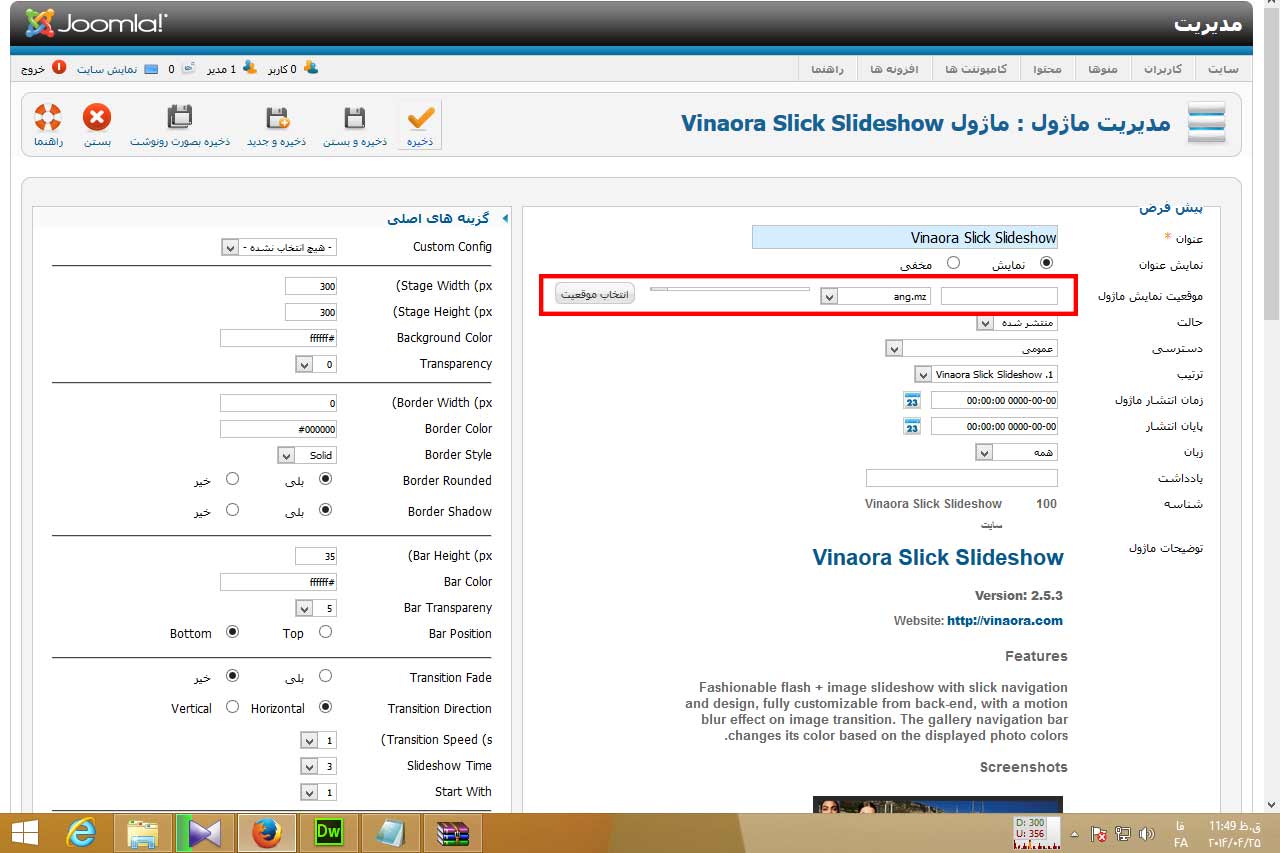Open calendar for پایان انتشار date
This screenshot has height=853, width=1280.
click(911, 426)
